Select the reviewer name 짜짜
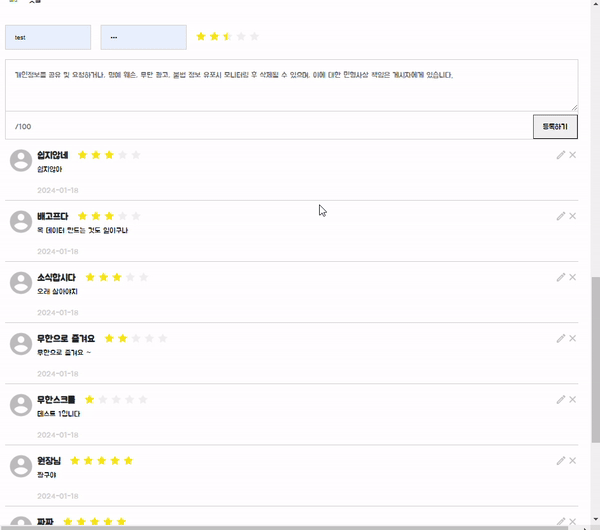The width and height of the screenshot is (600, 530). (45, 522)
